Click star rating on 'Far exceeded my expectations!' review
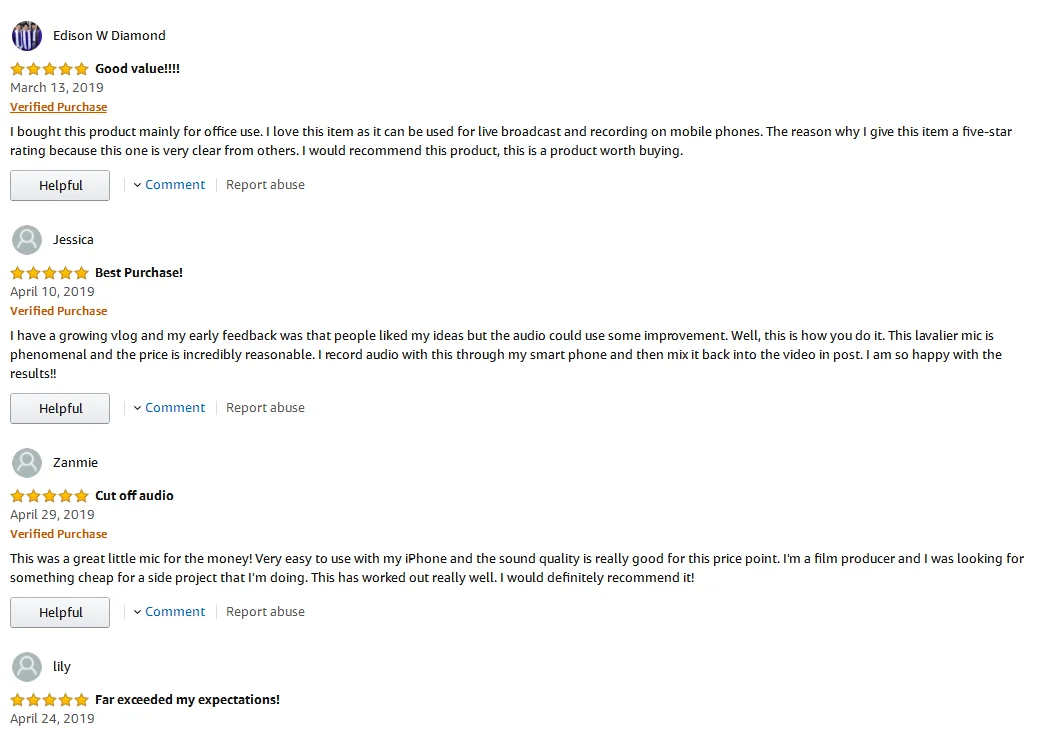This screenshot has width=1060, height=733. 49,700
